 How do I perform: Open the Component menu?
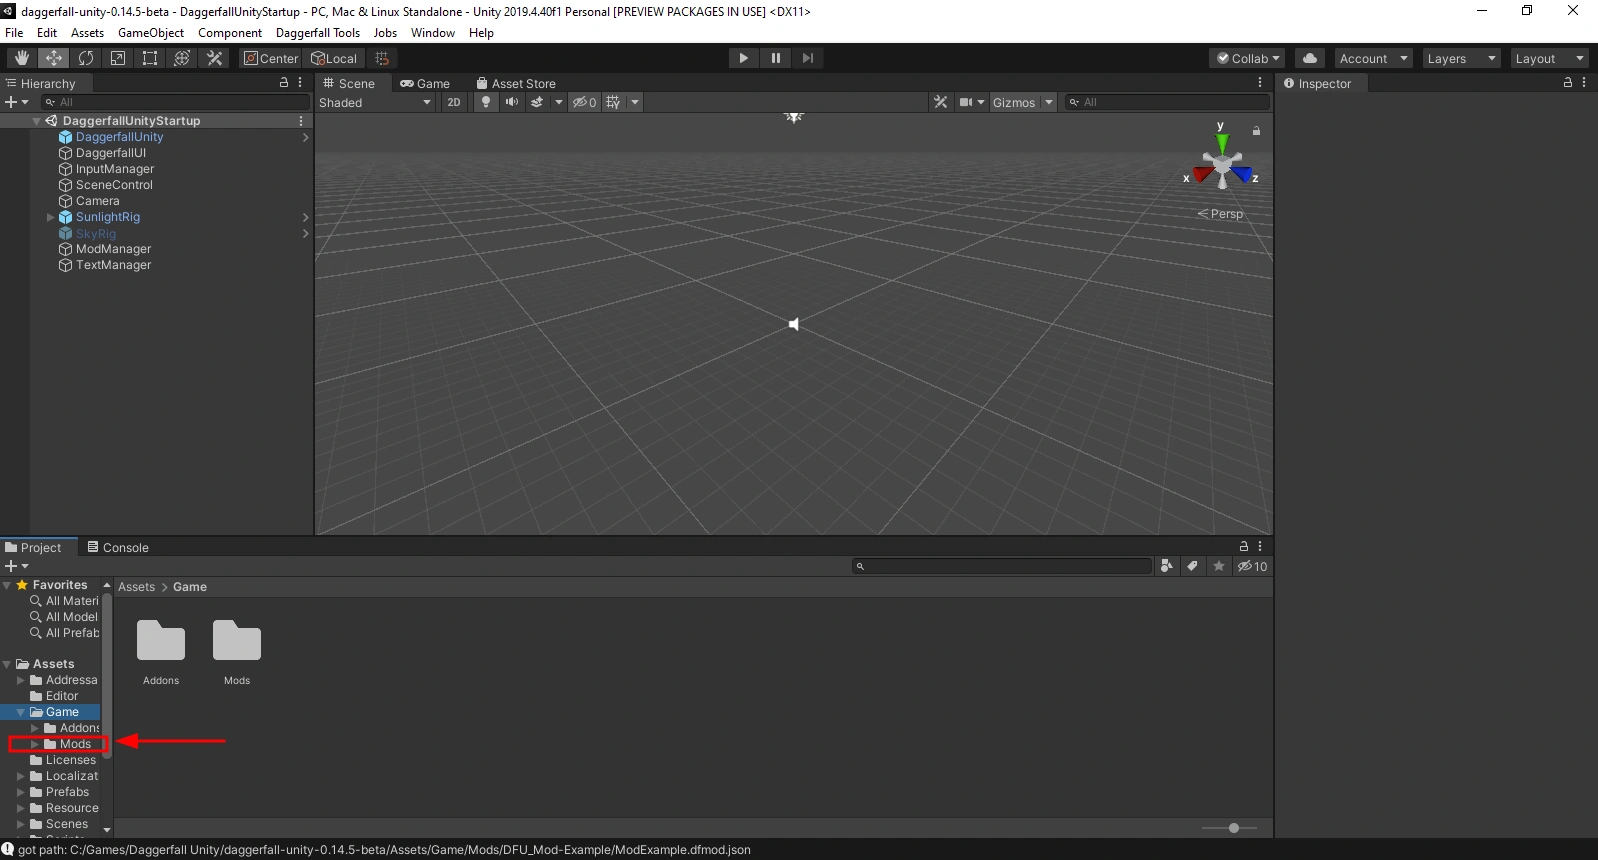[230, 33]
